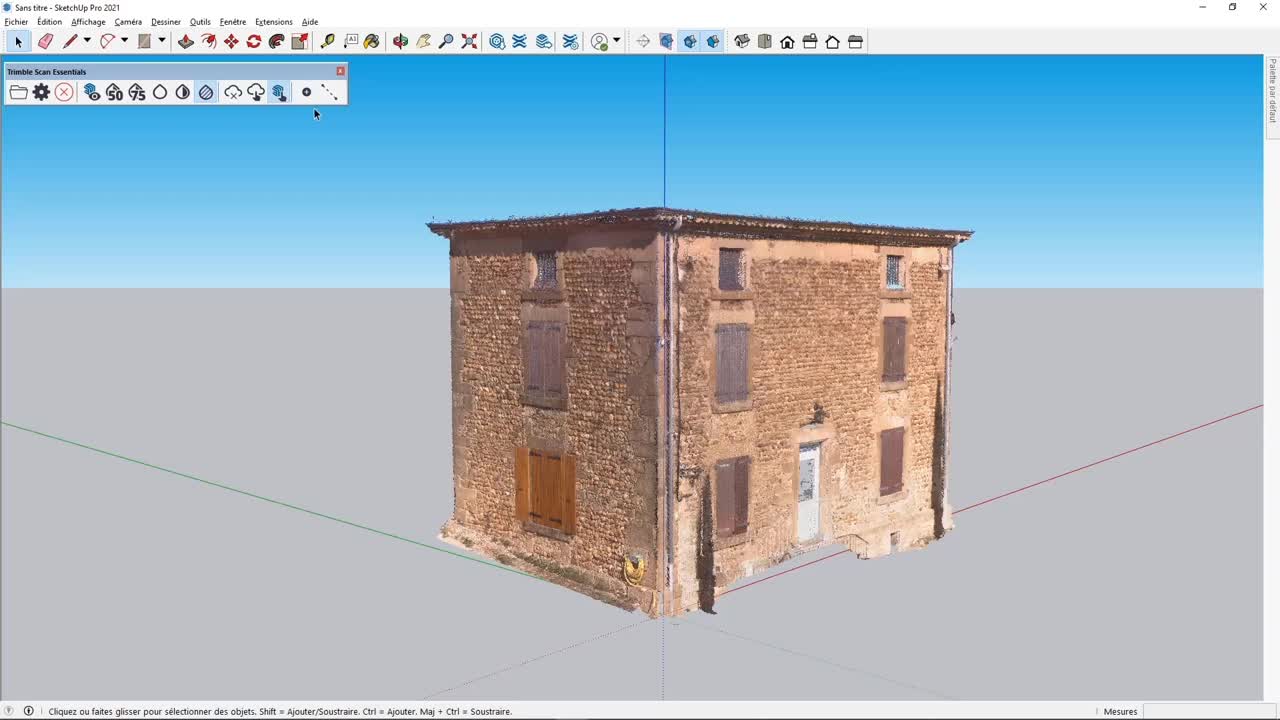The height and width of the screenshot is (720, 1280).
Task: Set point cloud density to 75
Action: click(x=137, y=92)
